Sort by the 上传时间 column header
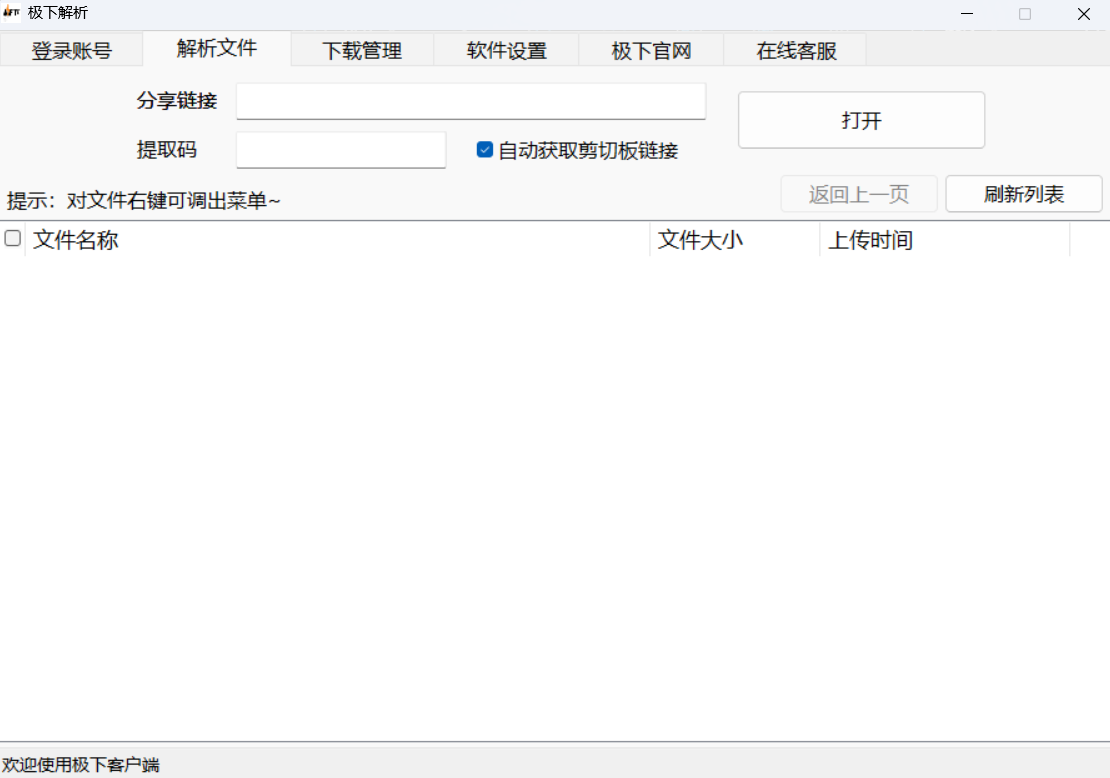 point(870,240)
